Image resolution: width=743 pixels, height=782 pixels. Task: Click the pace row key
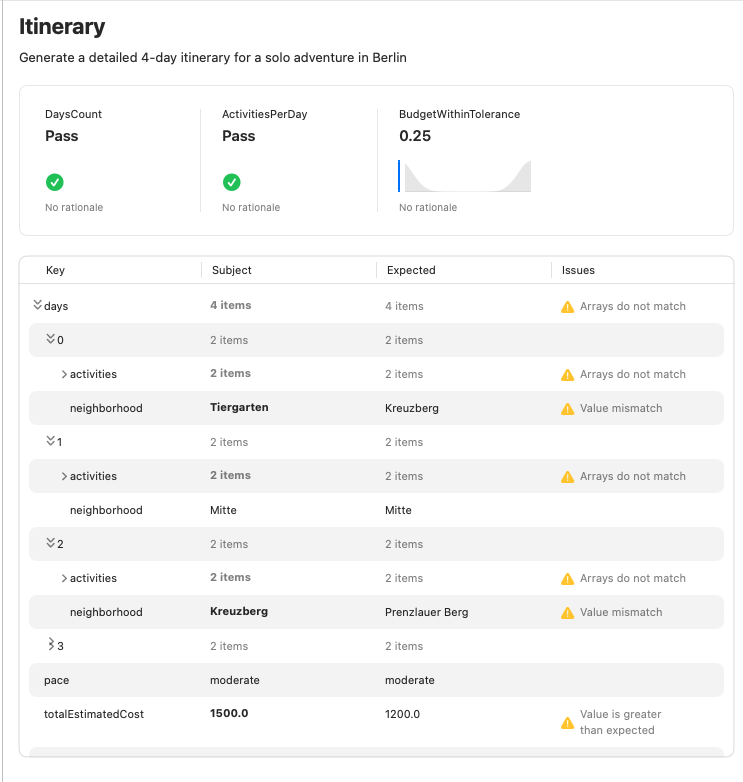coord(56,680)
